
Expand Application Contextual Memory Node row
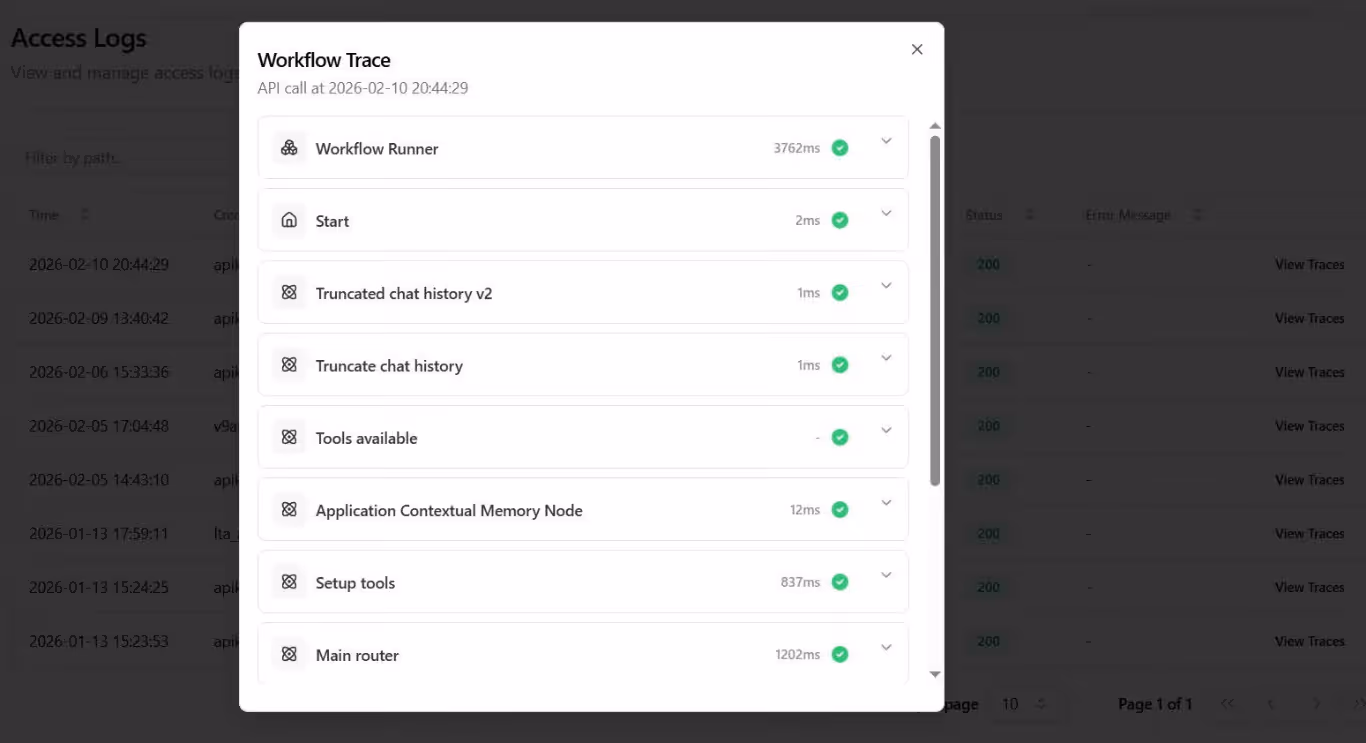click(886, 503)
